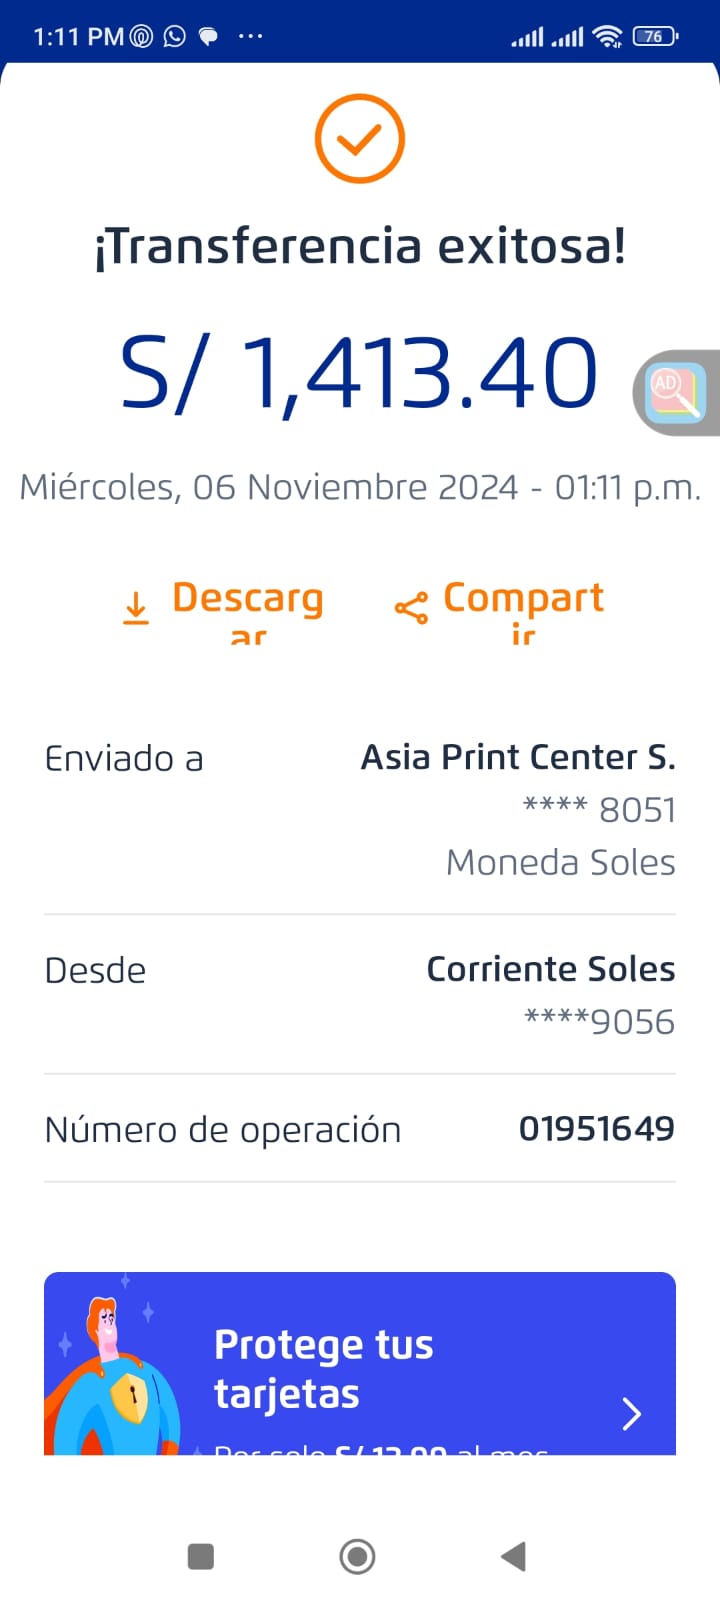Tap the floating AD magnifier icon

click(677, 393)
